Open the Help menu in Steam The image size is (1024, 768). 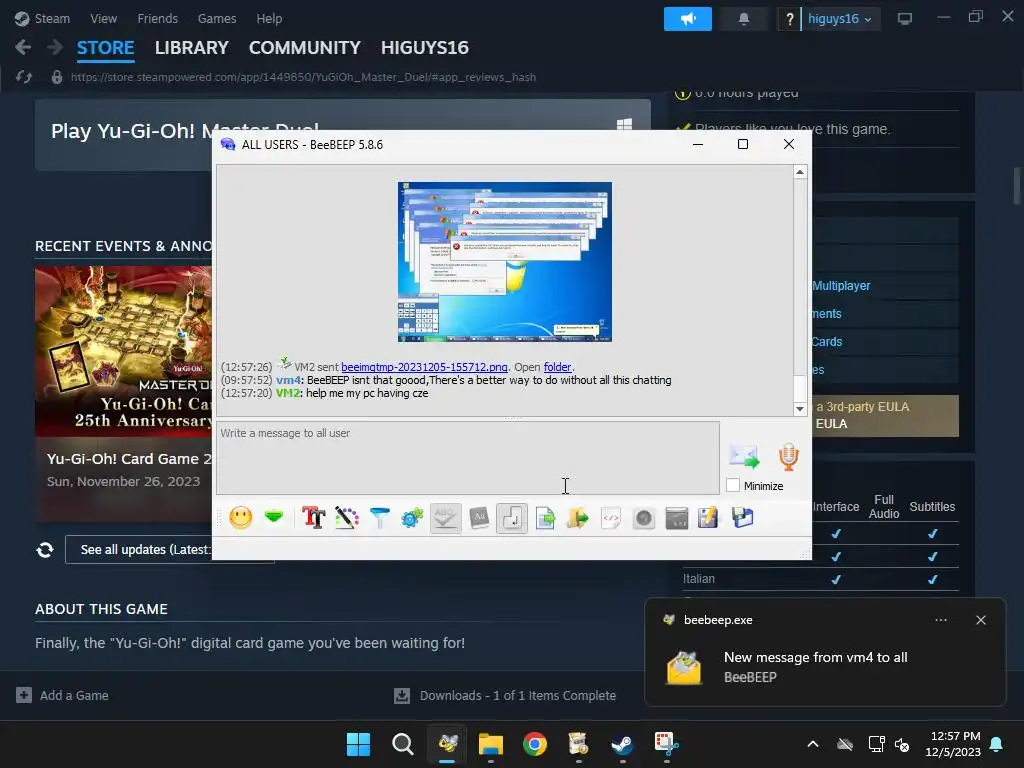[269, 18]
